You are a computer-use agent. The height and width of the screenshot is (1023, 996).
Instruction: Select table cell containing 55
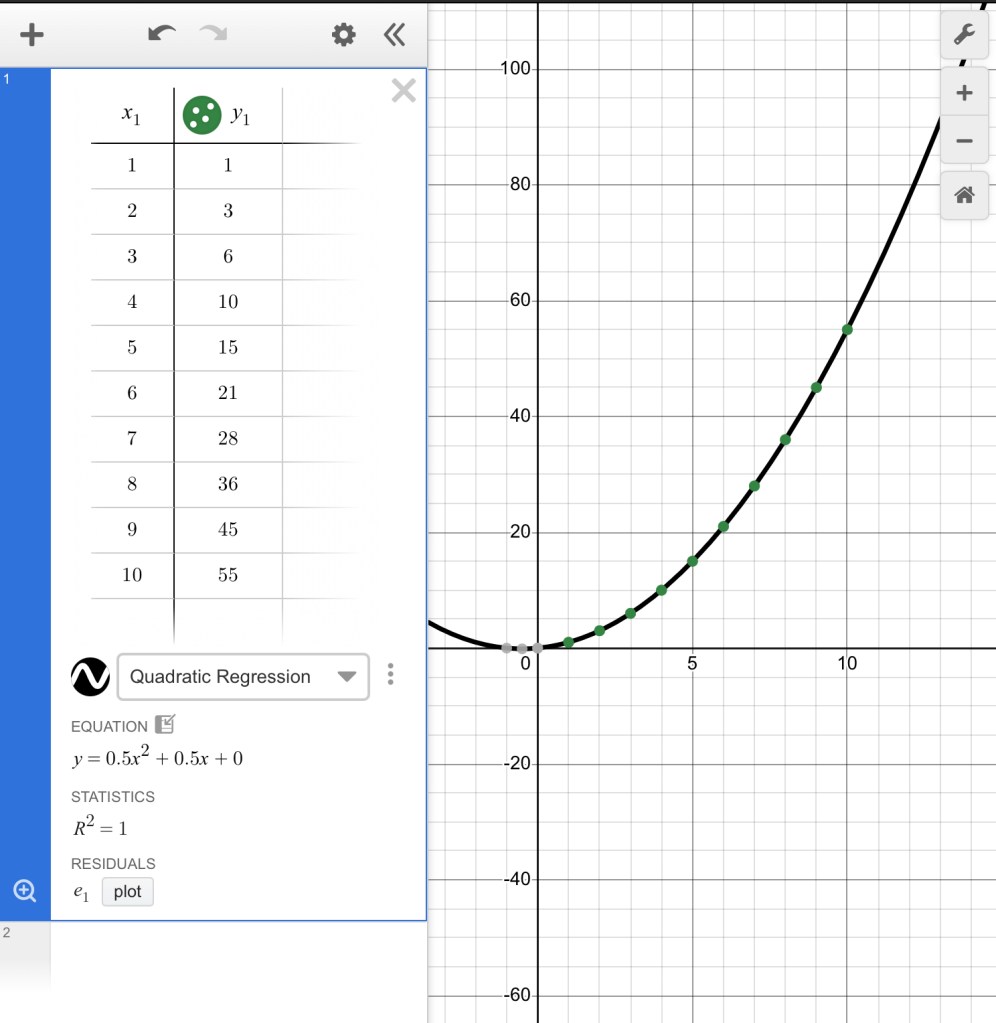(x=228, y=575)
